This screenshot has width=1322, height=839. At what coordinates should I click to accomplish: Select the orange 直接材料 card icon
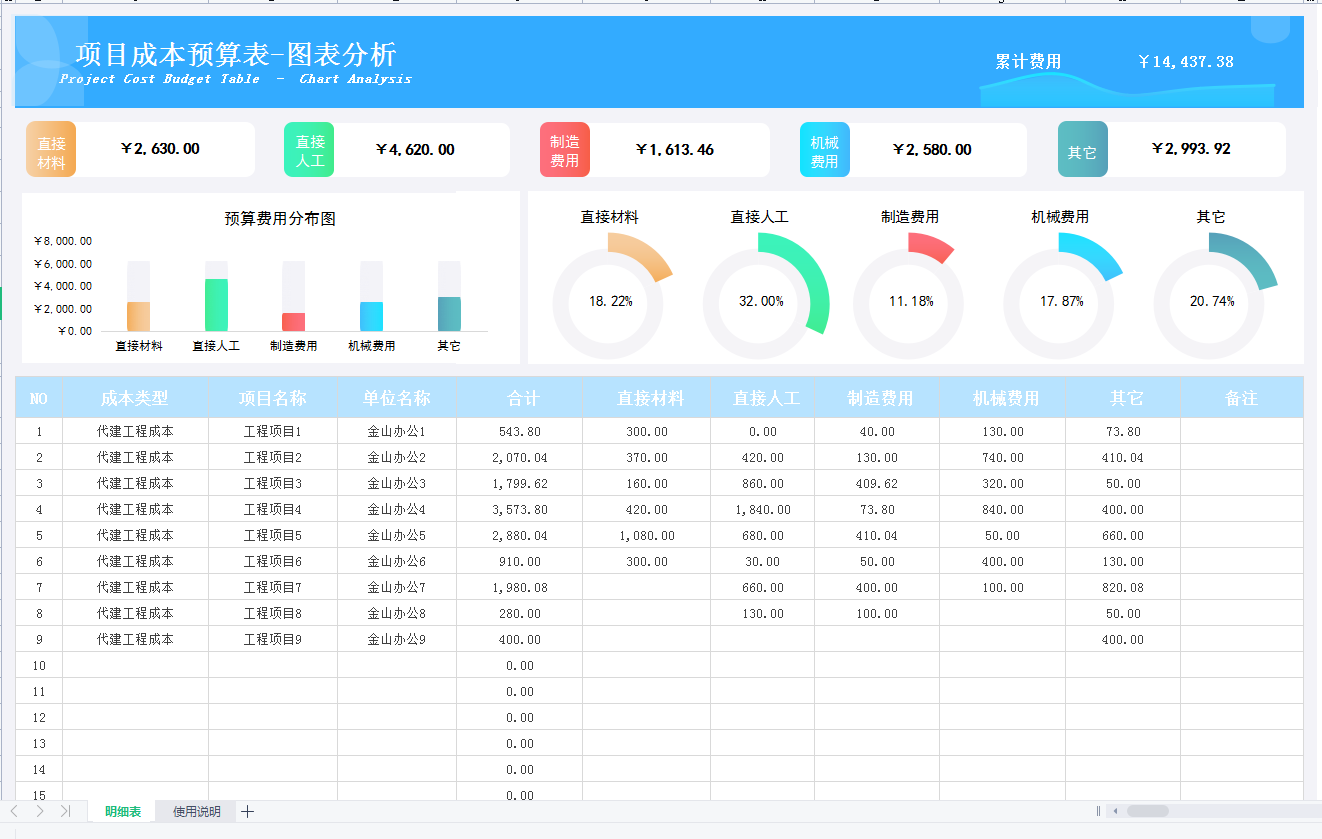51,150
